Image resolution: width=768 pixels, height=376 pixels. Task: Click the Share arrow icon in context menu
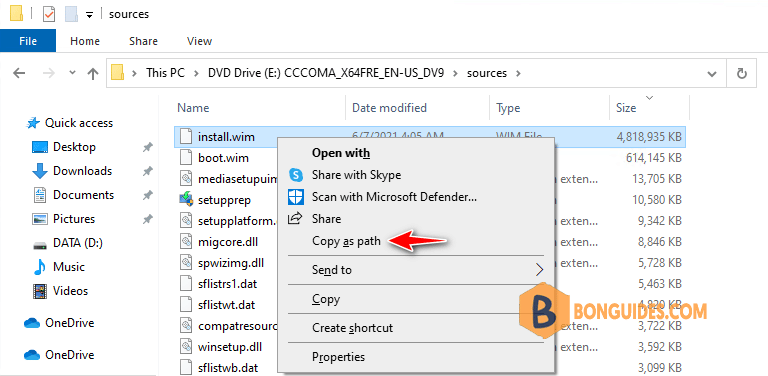click(295, 218)
